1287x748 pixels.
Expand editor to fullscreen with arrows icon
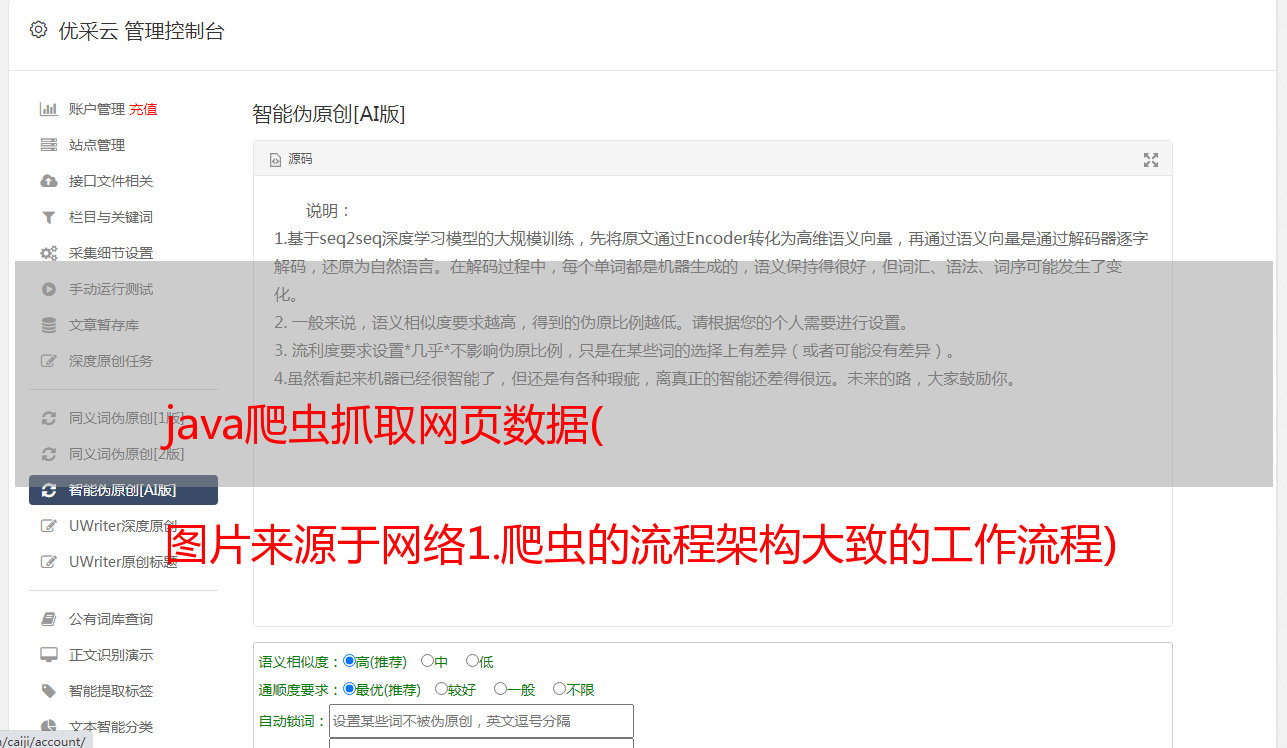coord(1151,160)
